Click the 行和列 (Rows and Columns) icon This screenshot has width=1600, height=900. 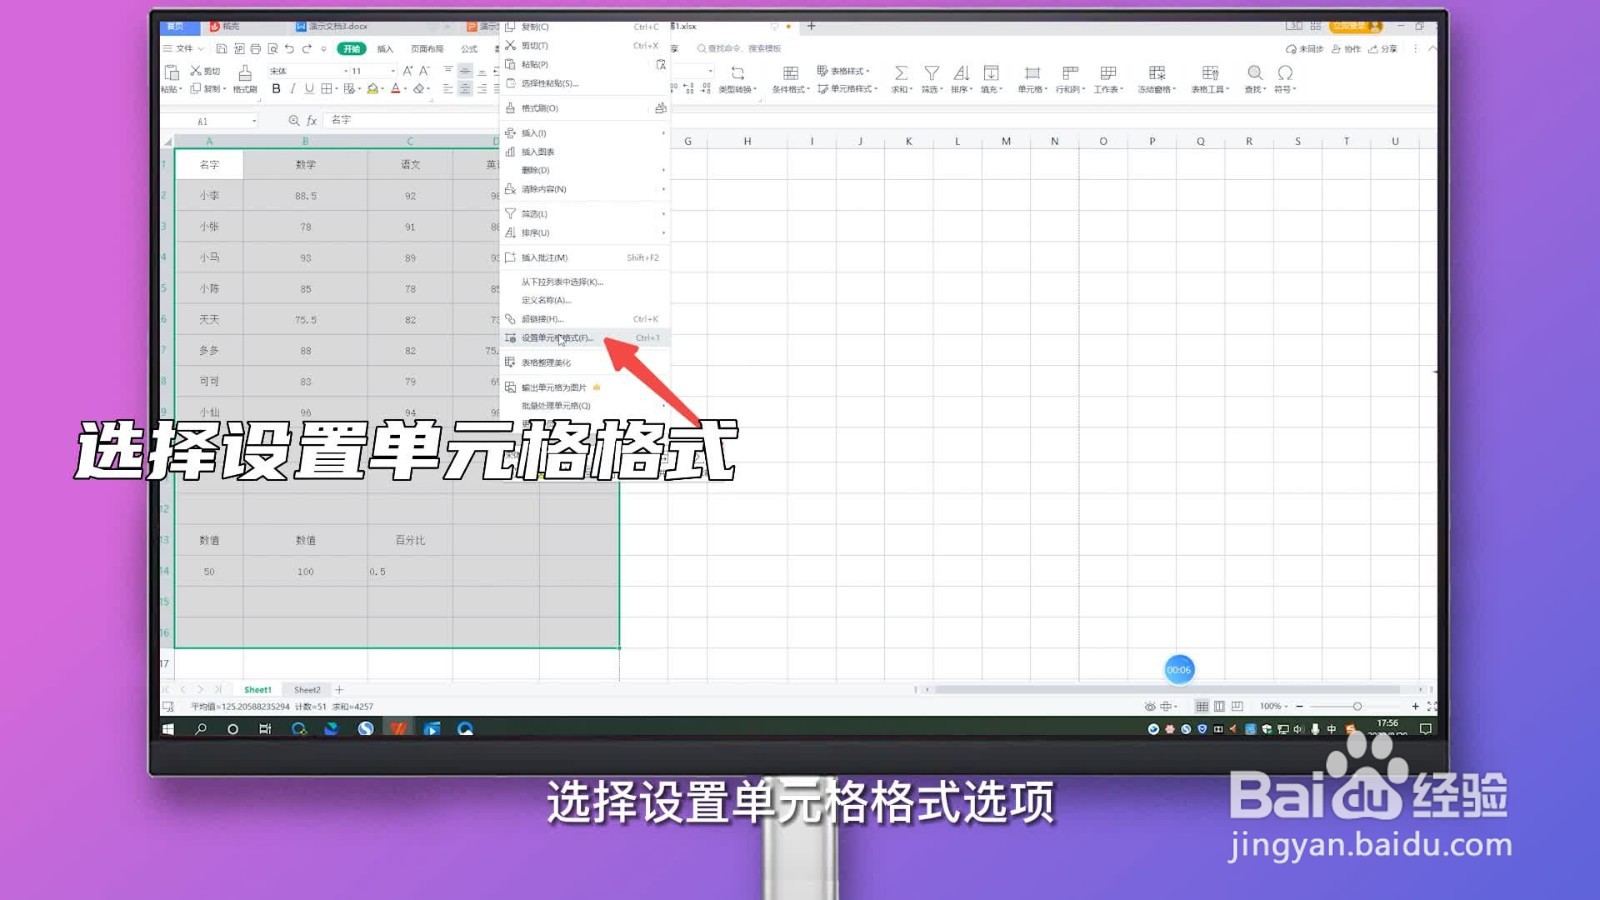point(1070,73)
